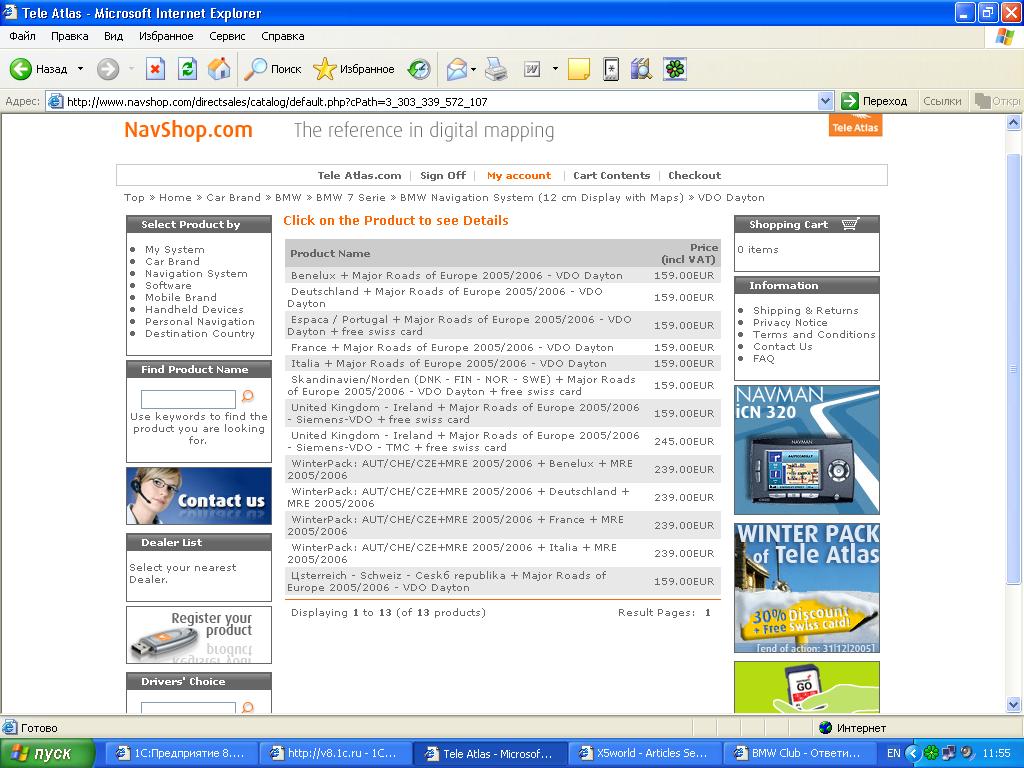Click the ICQ flower icon in system tray

tap(931, 753)
